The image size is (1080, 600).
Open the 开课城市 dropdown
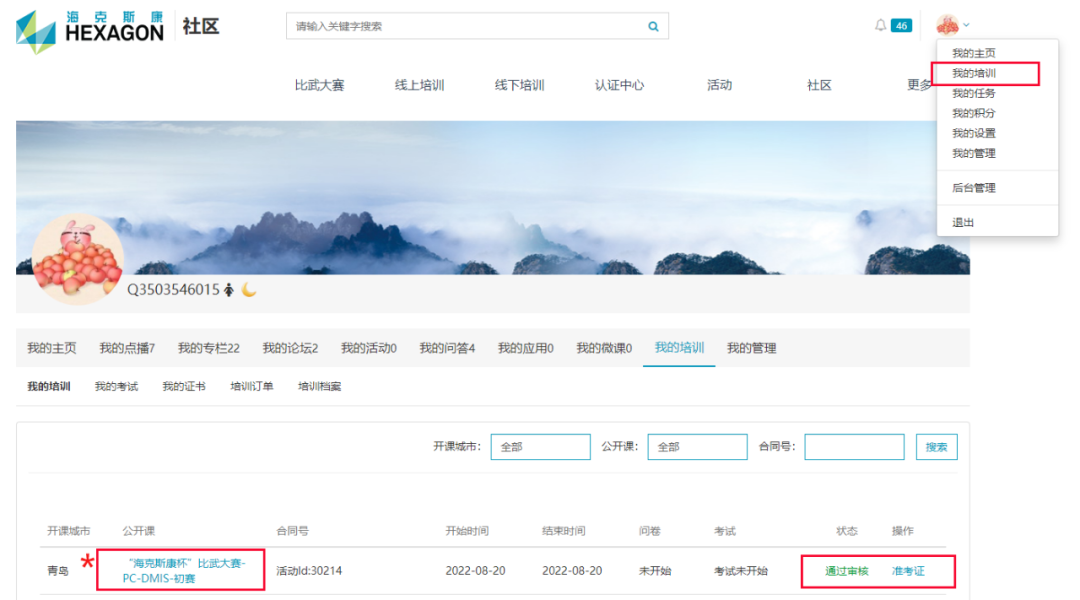pyautogui.click(x=540, y=447)
